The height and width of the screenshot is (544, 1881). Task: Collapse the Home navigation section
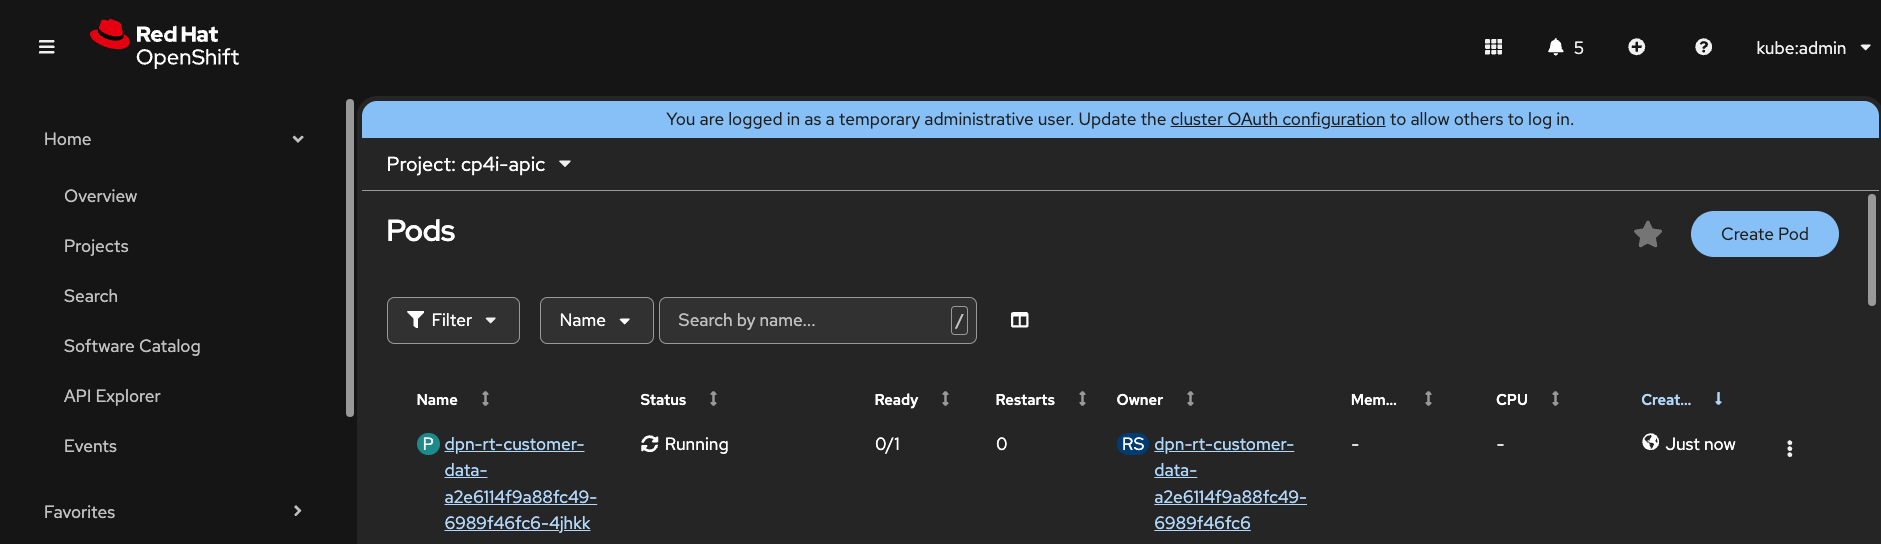173,139
